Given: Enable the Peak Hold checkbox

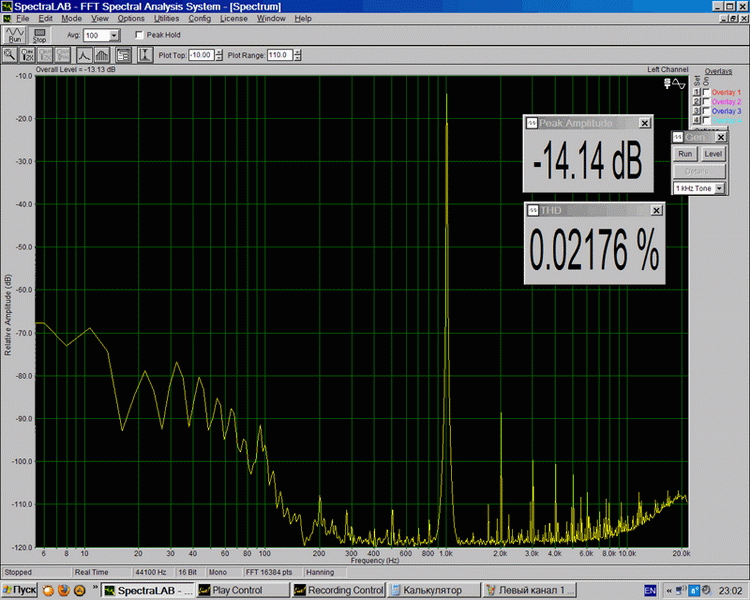Looking at the screenshot, I should coord(139,35).
